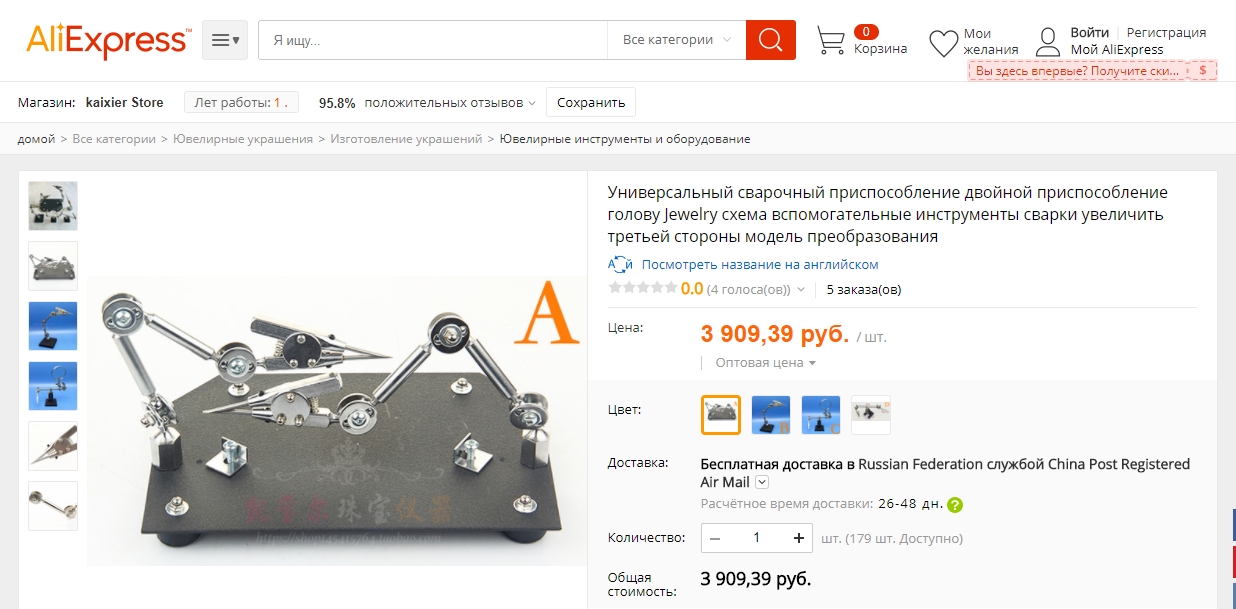Select the first color option swatch
Screen dimensions: 1236x609
(721, 415)
